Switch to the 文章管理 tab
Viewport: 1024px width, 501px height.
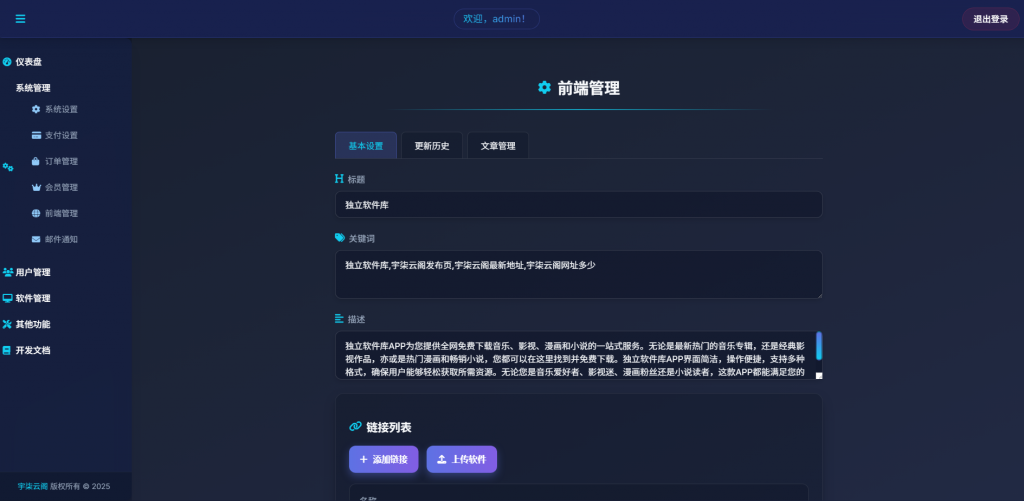pyautogui.click(x=498, y=146)
